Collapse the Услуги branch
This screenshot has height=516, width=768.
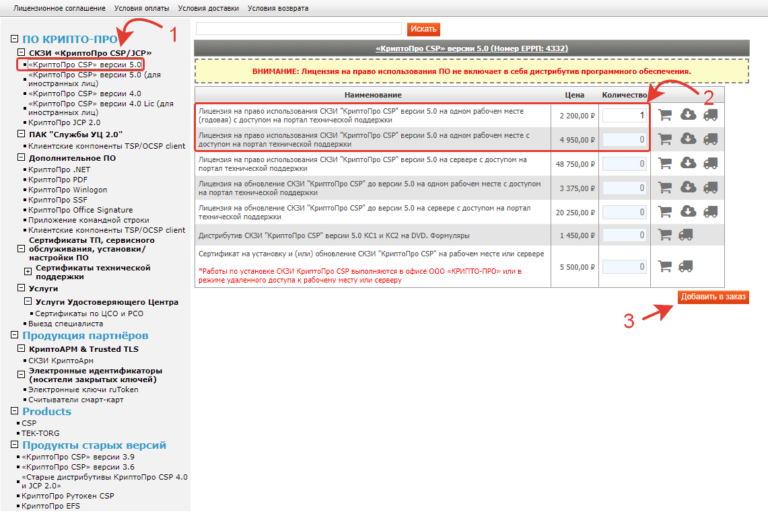click(x=21, y=288)
